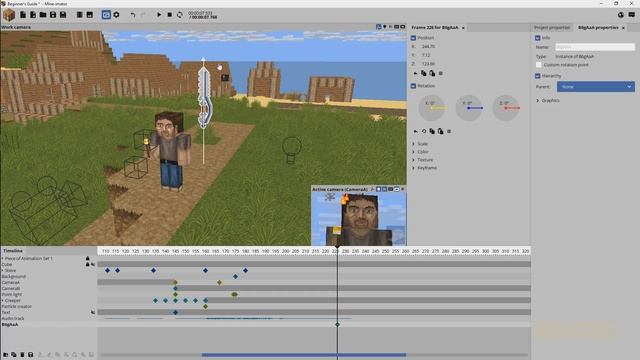Create a new project from the toolbar
The width and height of the screenshot is (640, 360).
[x=23, y=15]
